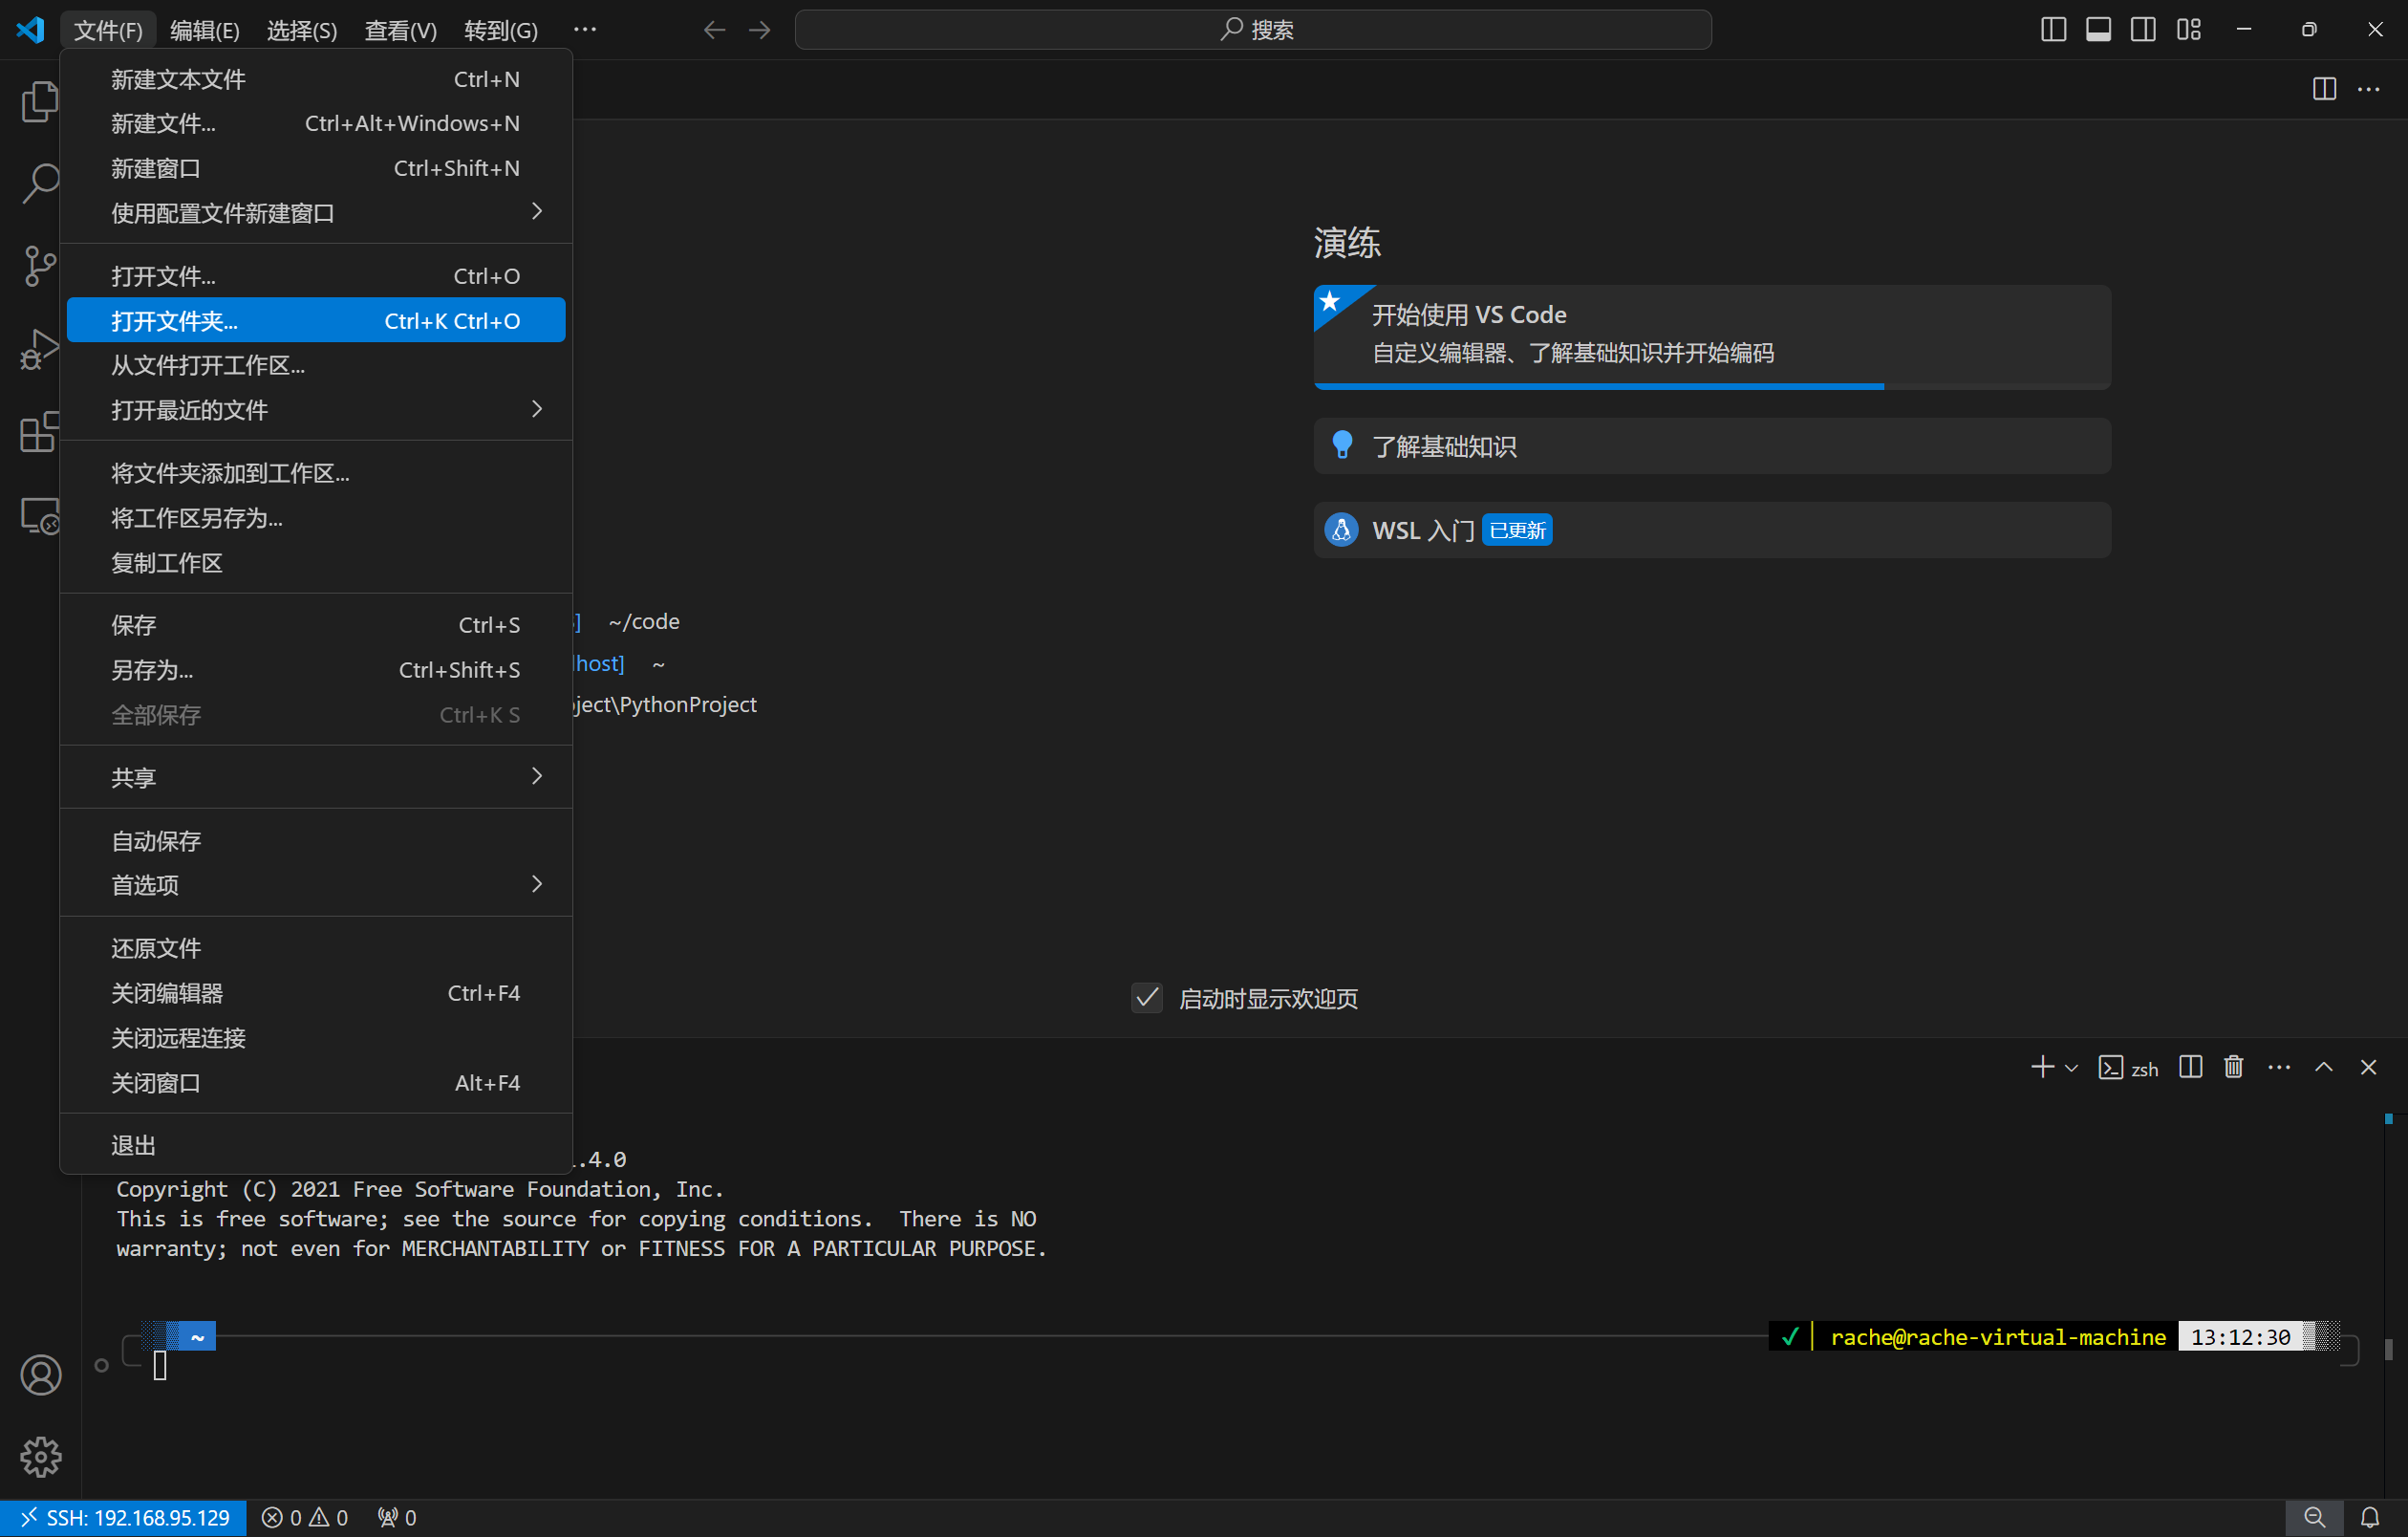Screen dimensions: 2408x1537
Task: Expand the 共享 submenu
Action: [x=316, y=777]
